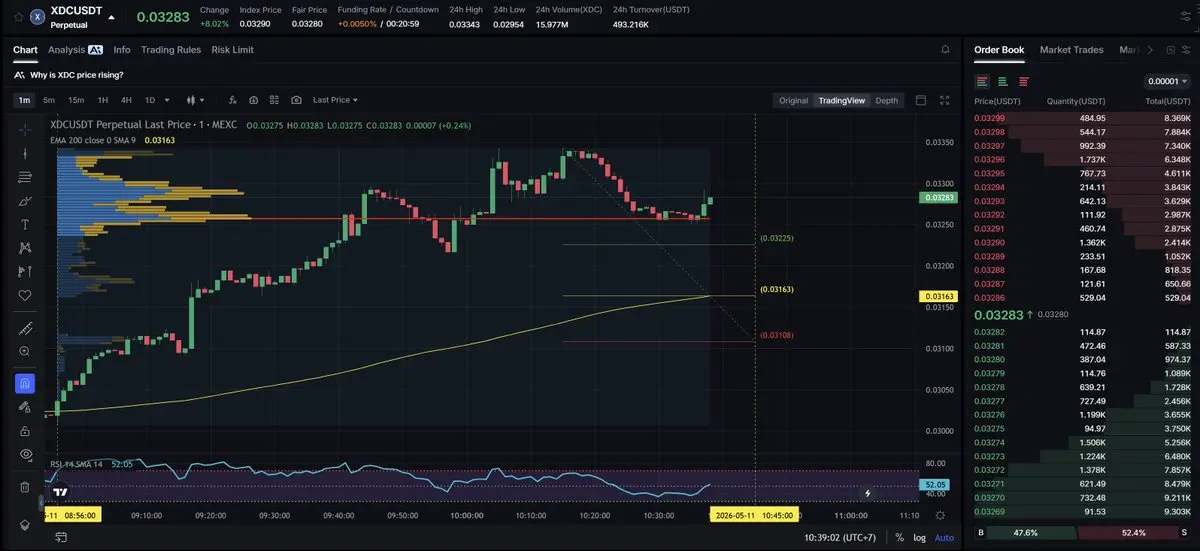This screenshot has width=1200, height=551.
Task: Open the patterns drawing tool
Action: point(25,248)
